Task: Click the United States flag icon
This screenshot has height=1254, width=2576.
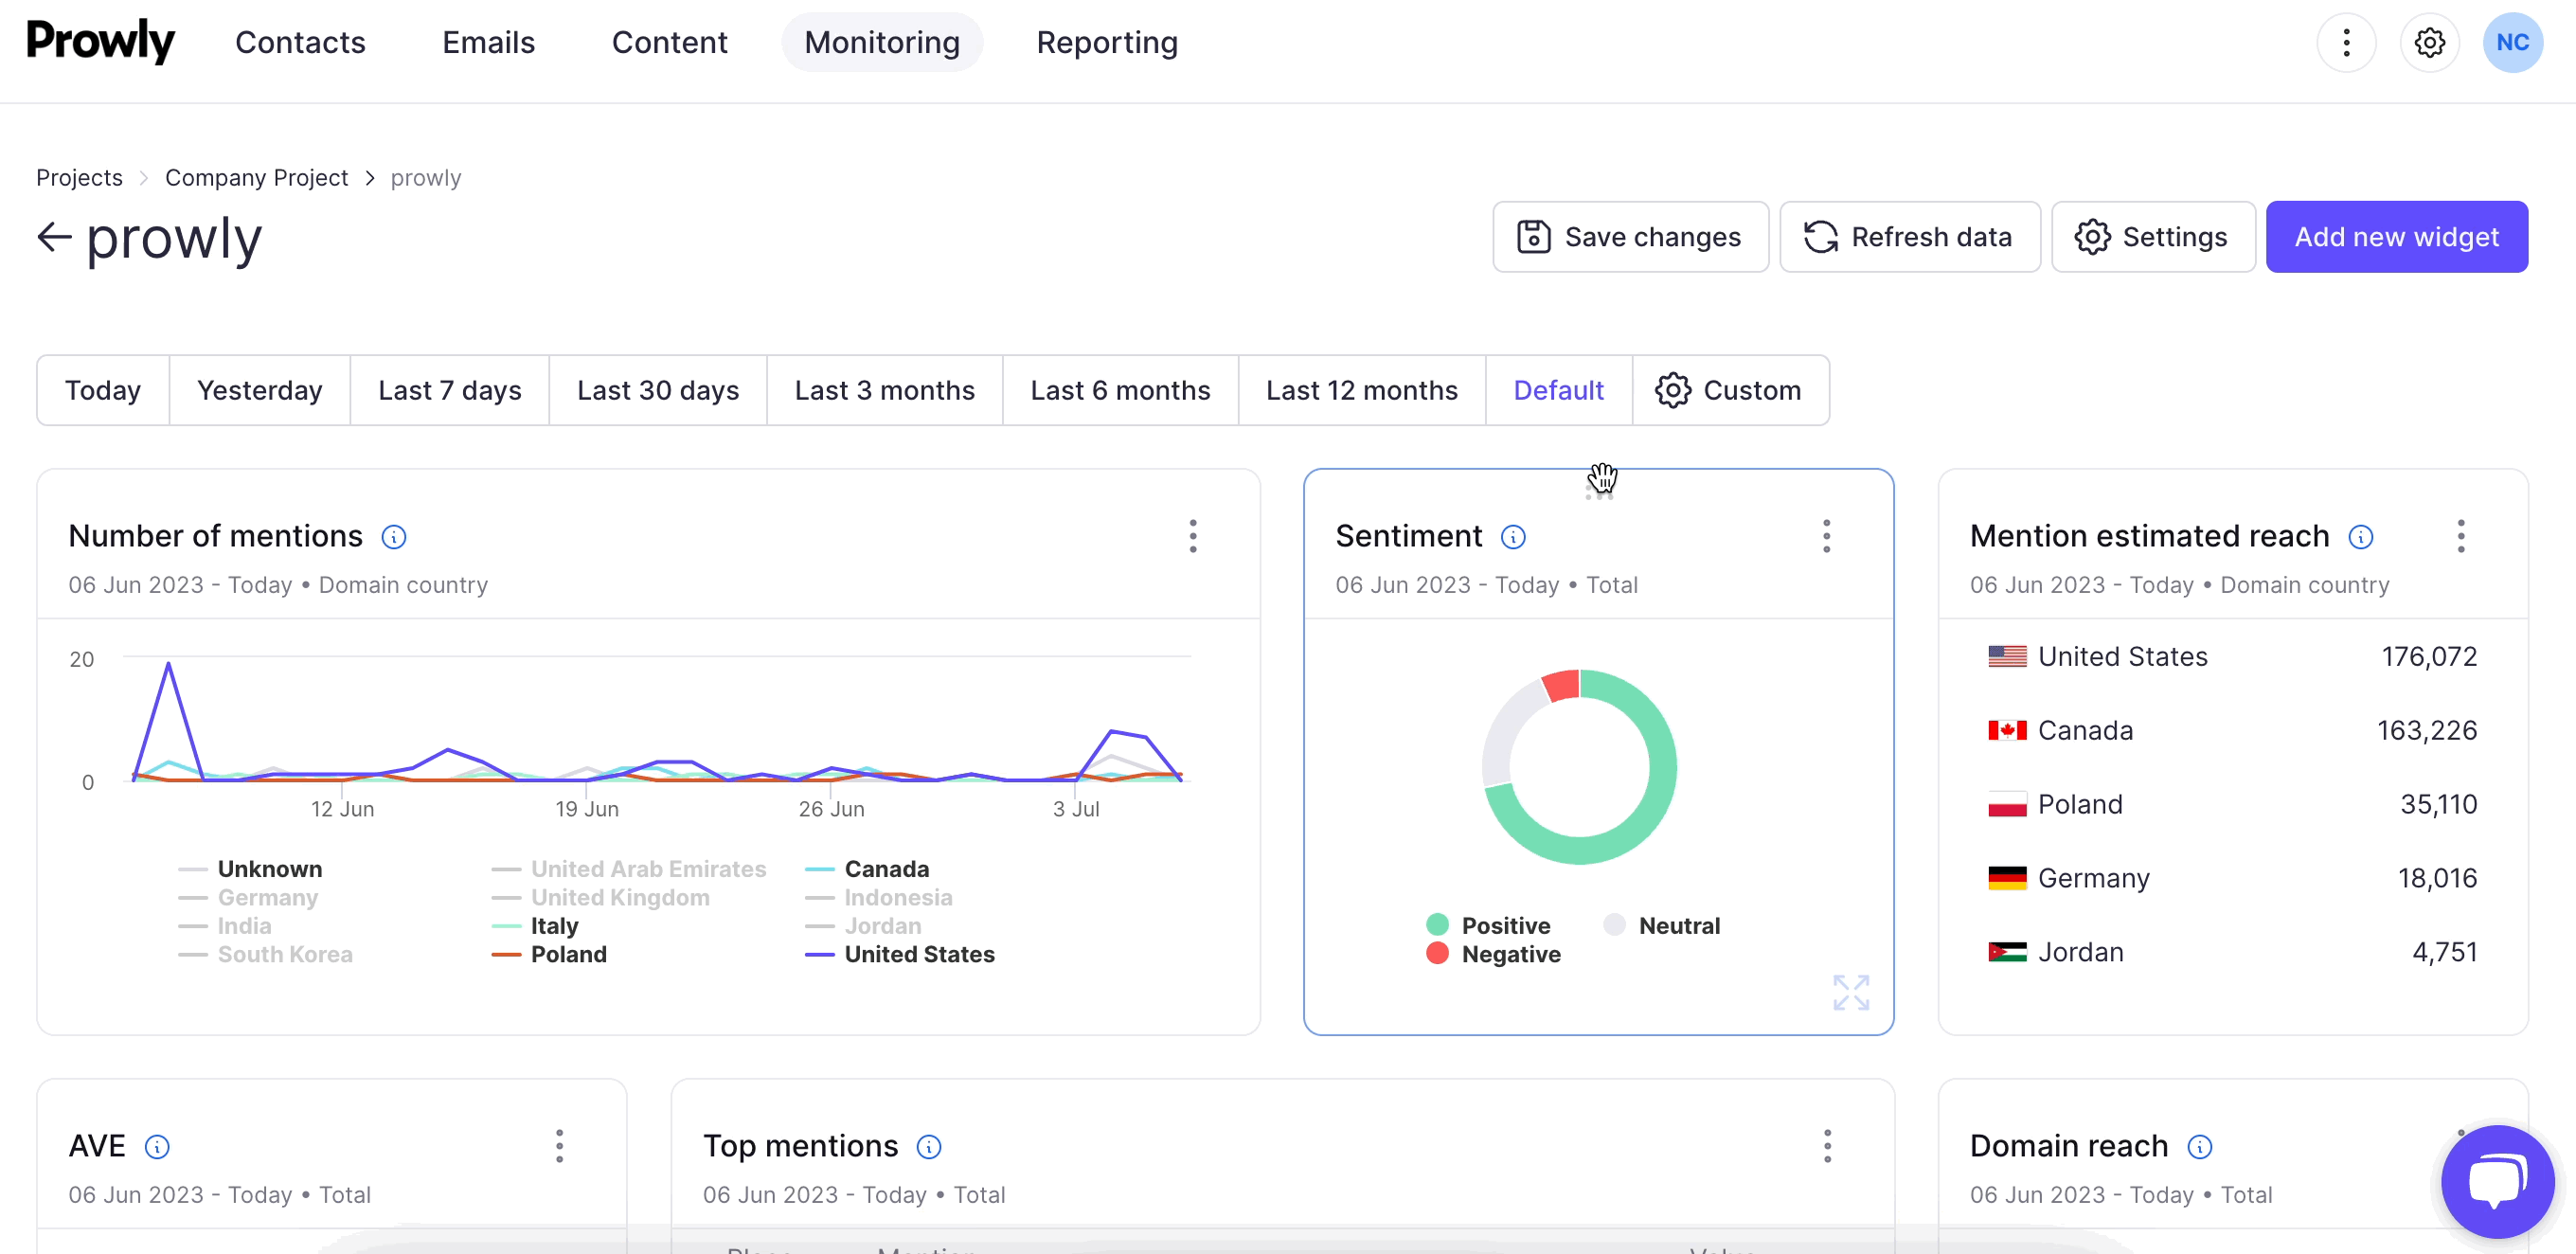Action: tap(2007, 656)
